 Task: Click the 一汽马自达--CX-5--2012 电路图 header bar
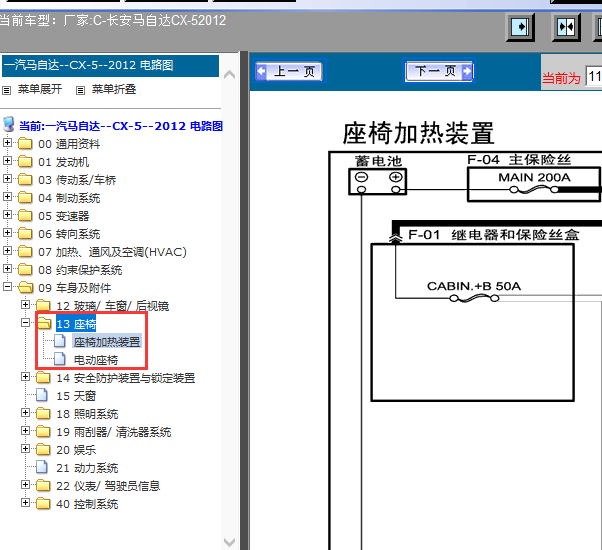(x=111, y=66)
